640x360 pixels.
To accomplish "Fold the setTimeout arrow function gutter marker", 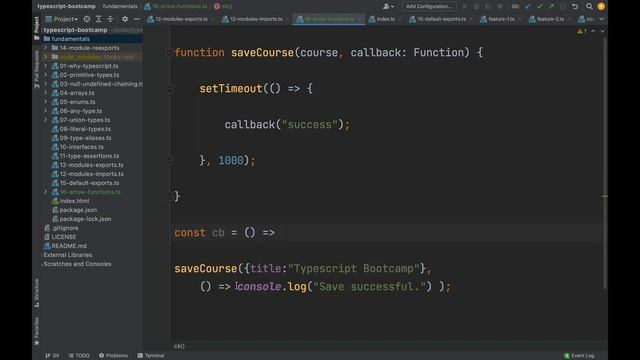I will [169, 88].
